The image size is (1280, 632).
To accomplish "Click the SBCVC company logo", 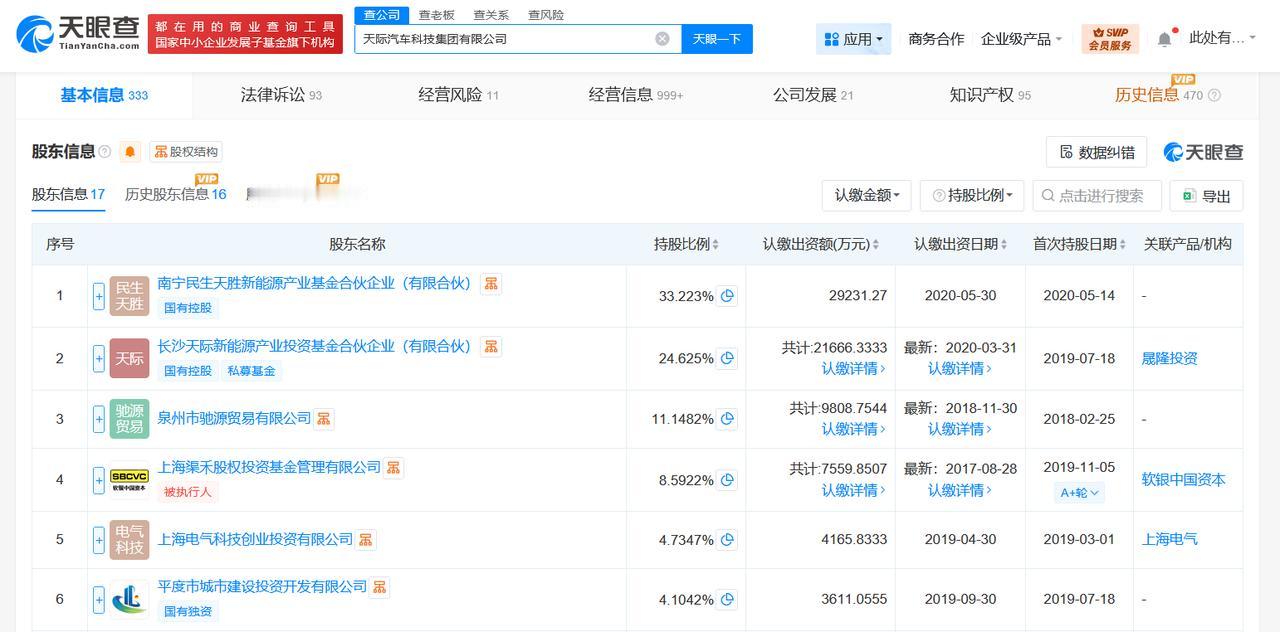I will point(130,480).
